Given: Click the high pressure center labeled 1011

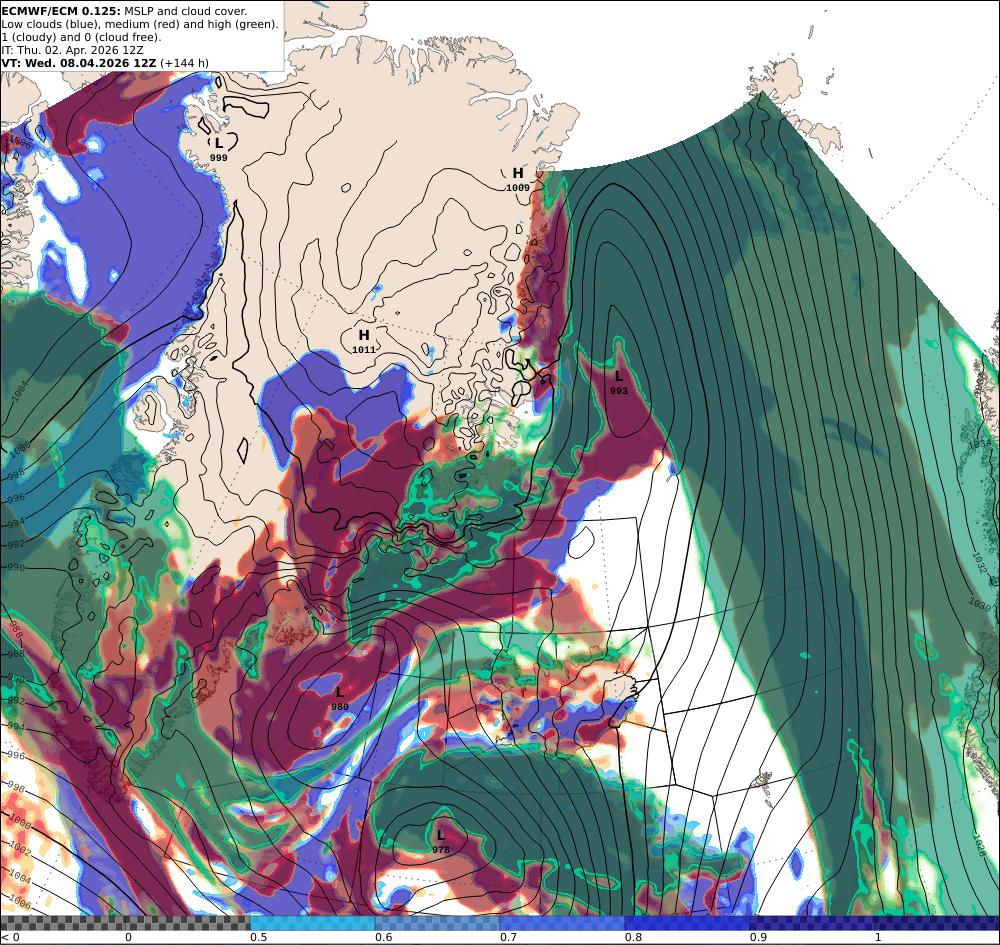Looking at the screenshot, I should 364,341.
